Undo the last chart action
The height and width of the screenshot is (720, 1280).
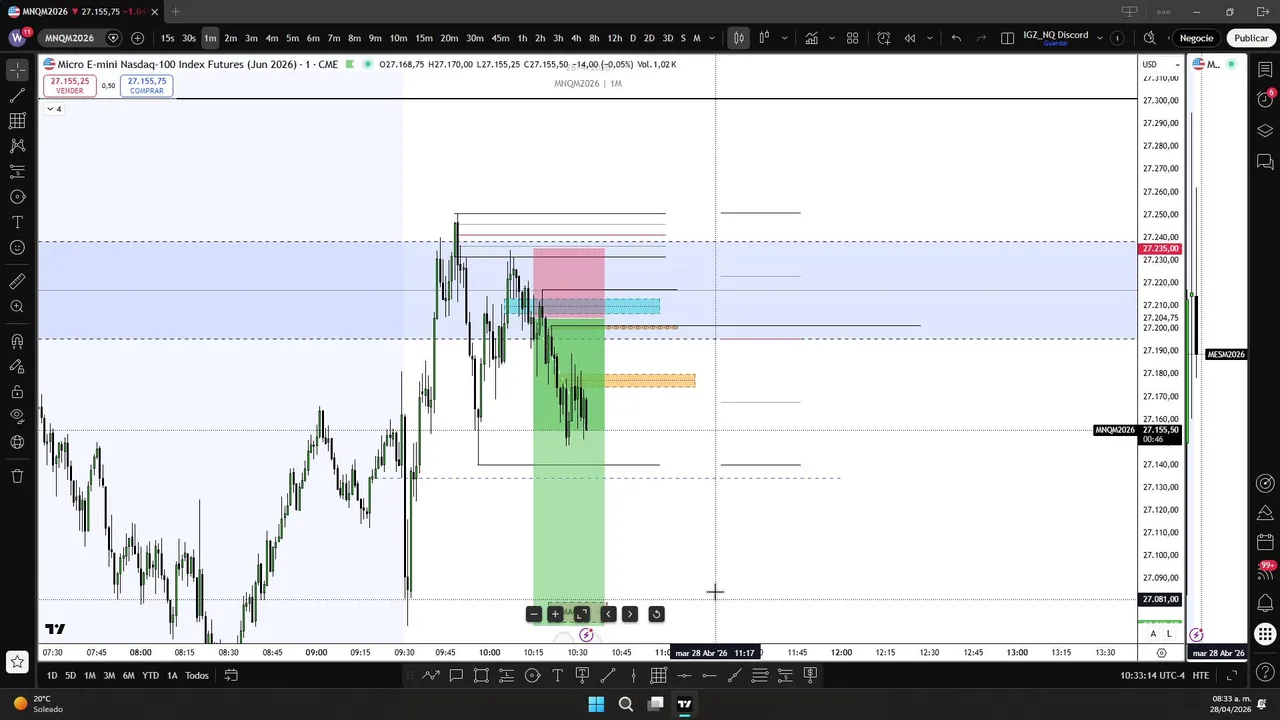[x=956, y=38]
